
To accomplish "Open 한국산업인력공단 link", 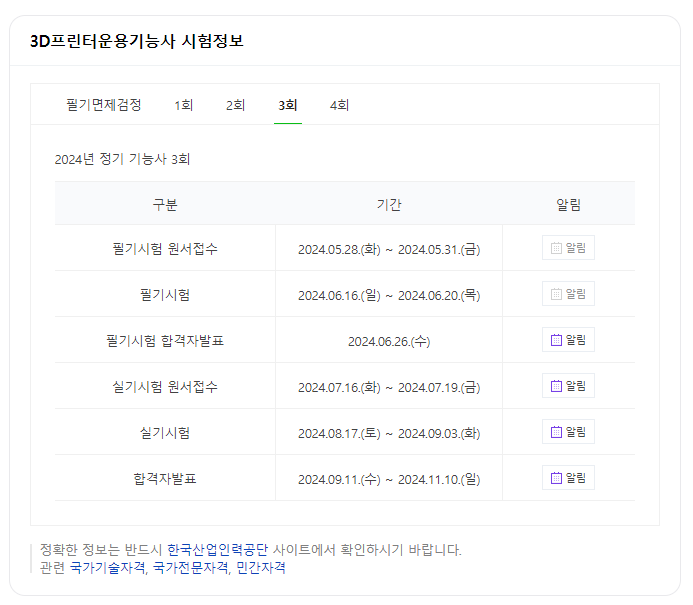I will point(217,550).
